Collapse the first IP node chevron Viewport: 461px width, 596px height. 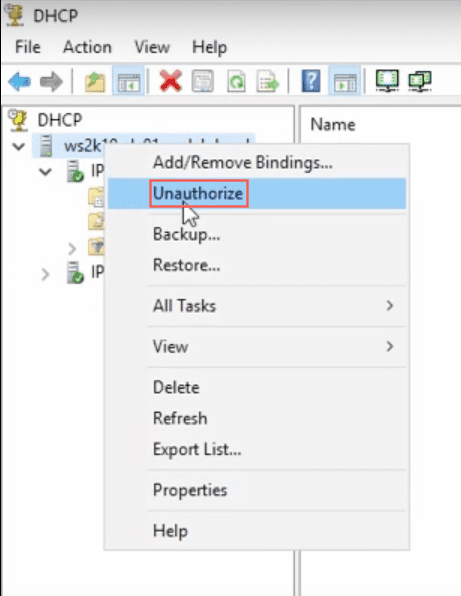[x=45, y=172]
